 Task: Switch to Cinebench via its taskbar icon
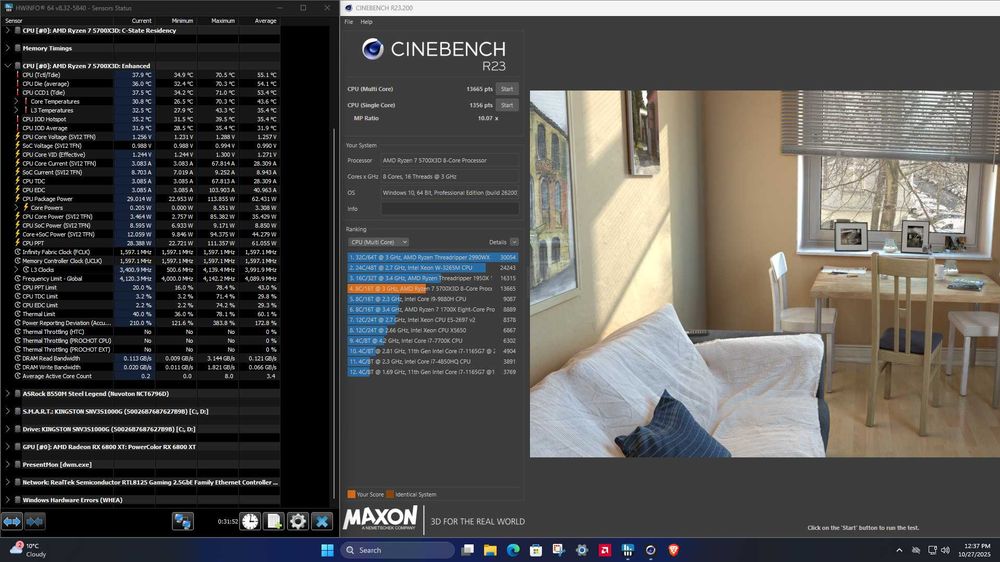tap(651, 550)
